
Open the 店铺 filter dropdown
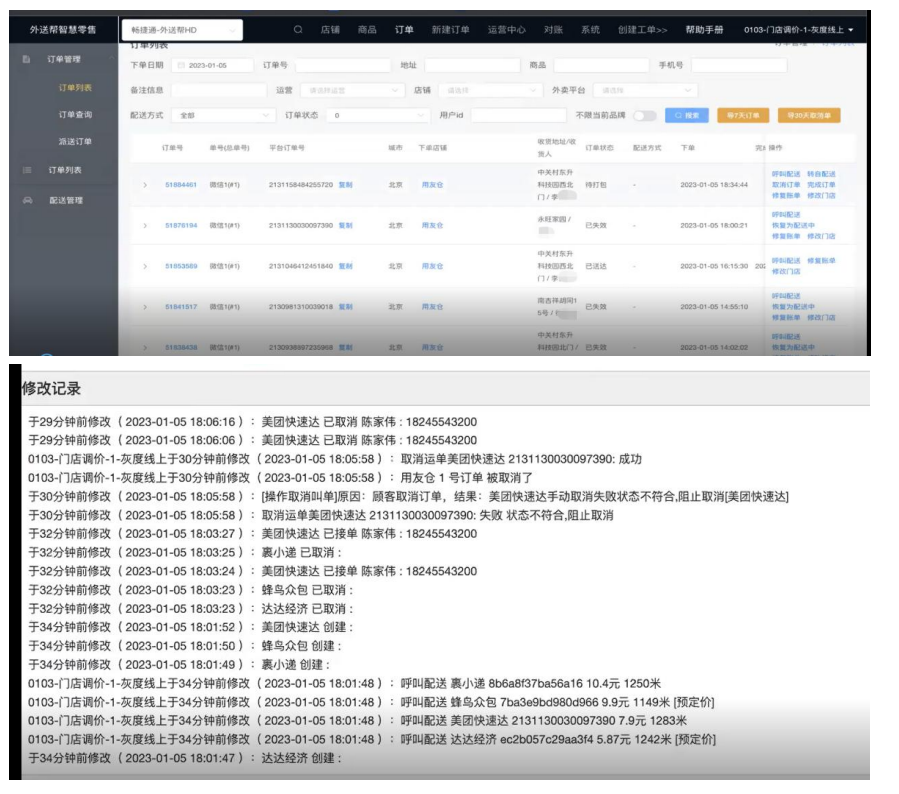(489, 90)
